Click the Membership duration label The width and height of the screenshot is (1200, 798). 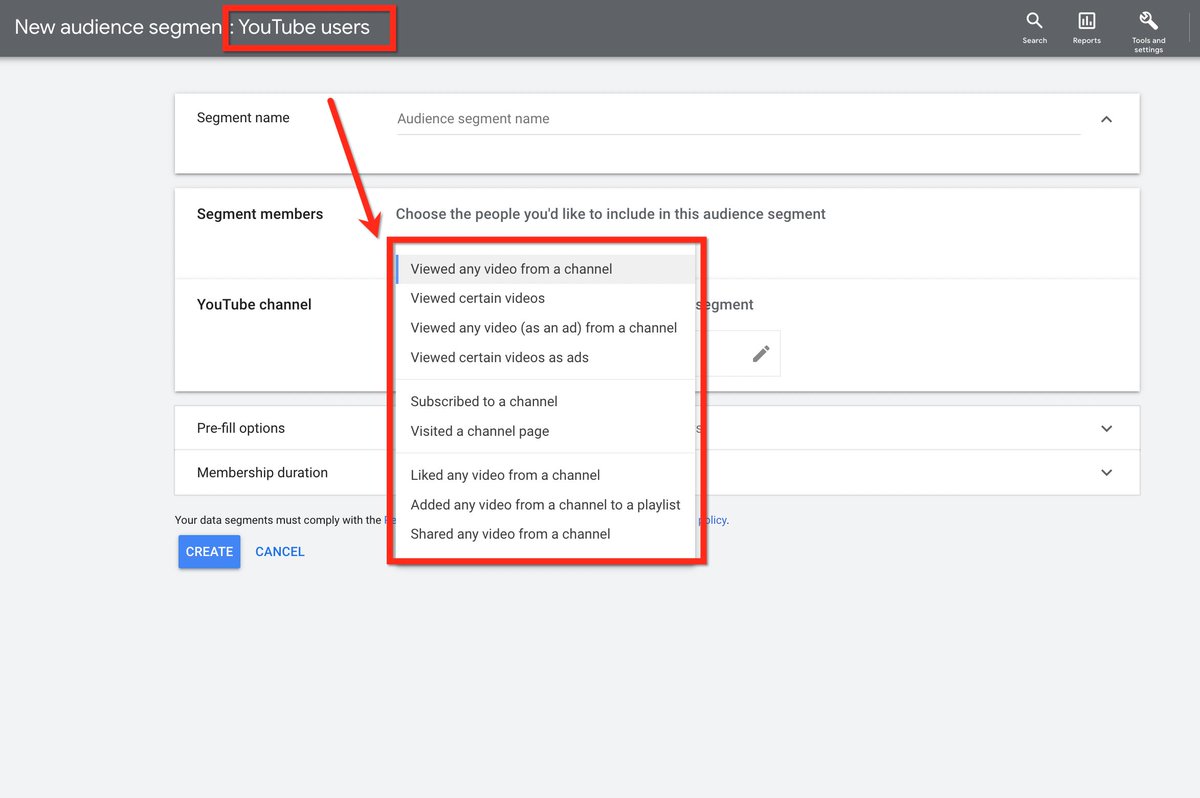pos(262,472)
